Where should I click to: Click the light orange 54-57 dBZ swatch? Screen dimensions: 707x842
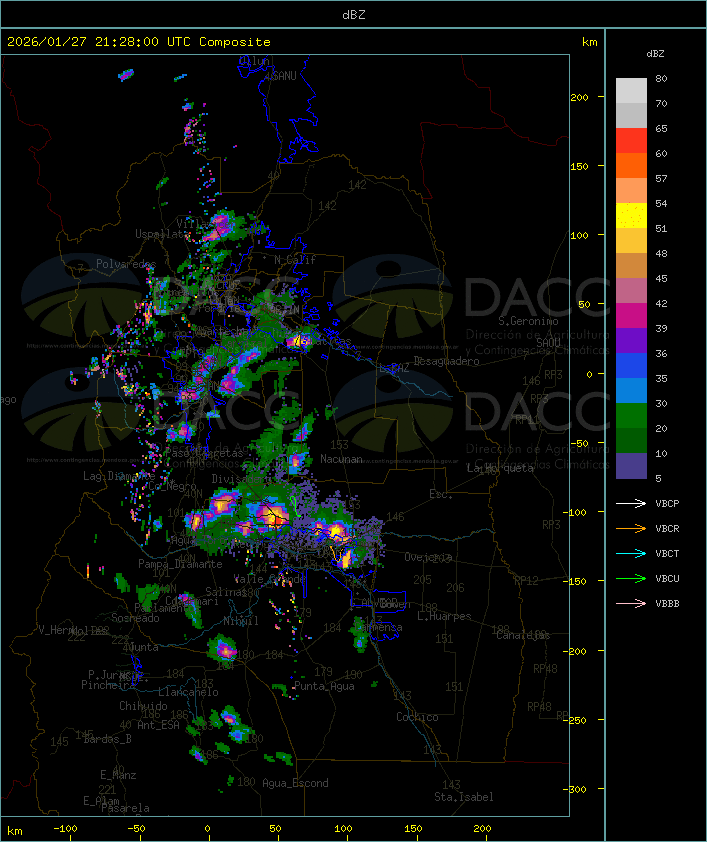(x=631, y=191)
